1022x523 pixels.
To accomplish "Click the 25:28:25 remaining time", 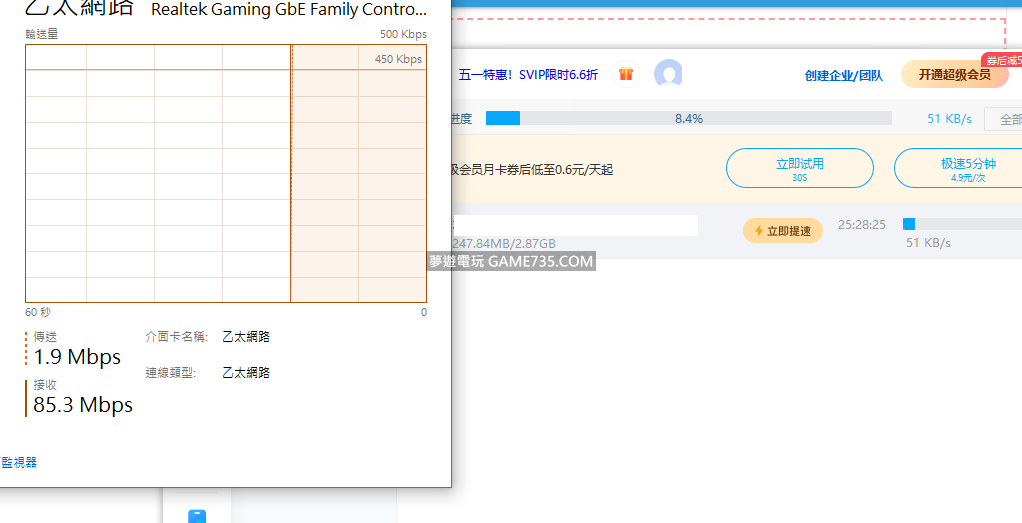I will [862, 225].
